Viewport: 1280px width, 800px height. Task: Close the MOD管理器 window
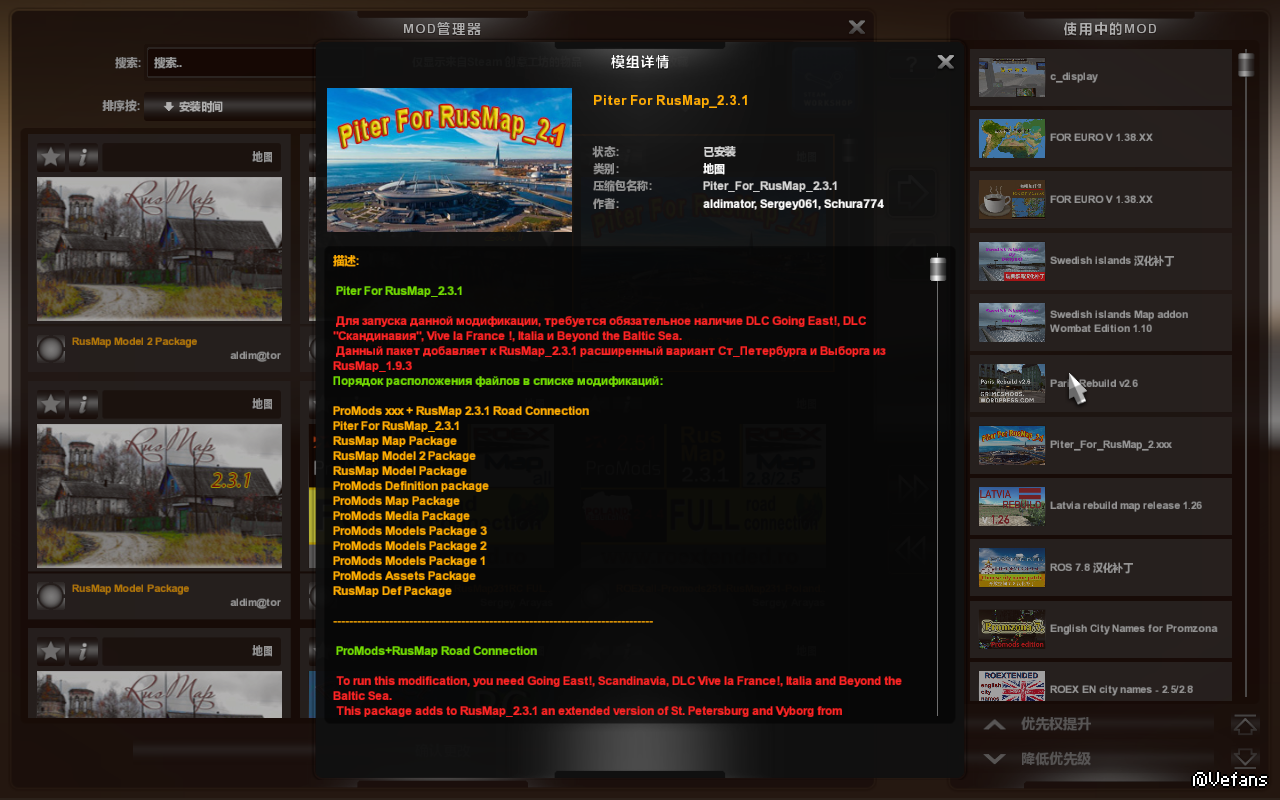coord(856,28)
